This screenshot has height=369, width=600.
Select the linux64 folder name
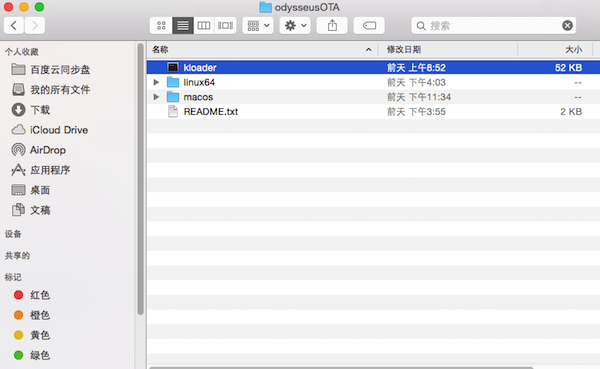199,82
